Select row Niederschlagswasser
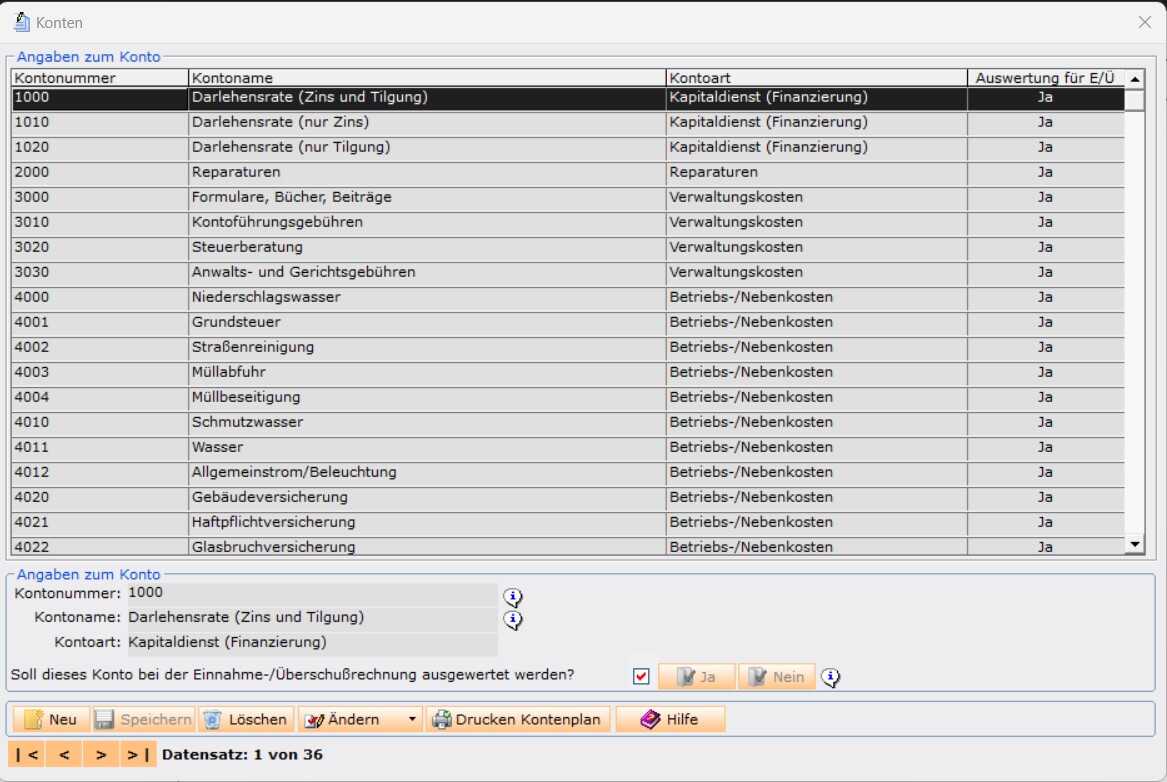1167x782 pixels. point(568,298)
